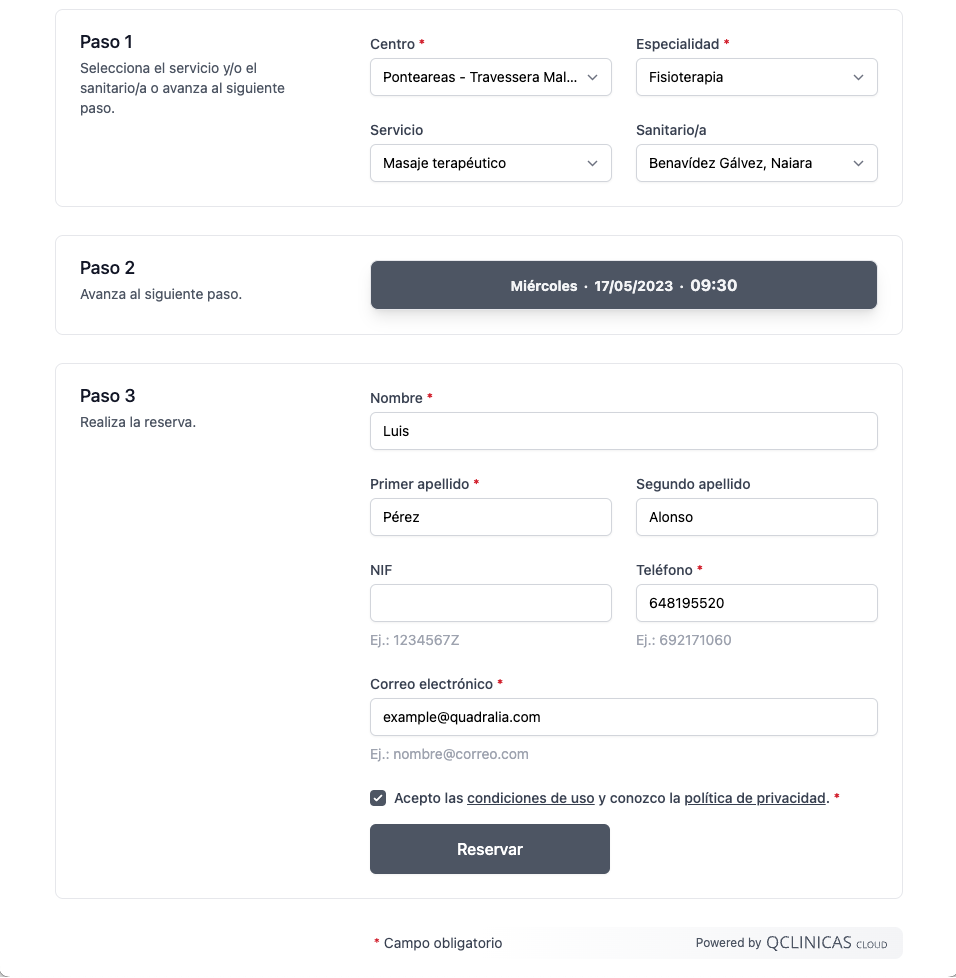Open the Centro dropdown

tap(480, 77)
